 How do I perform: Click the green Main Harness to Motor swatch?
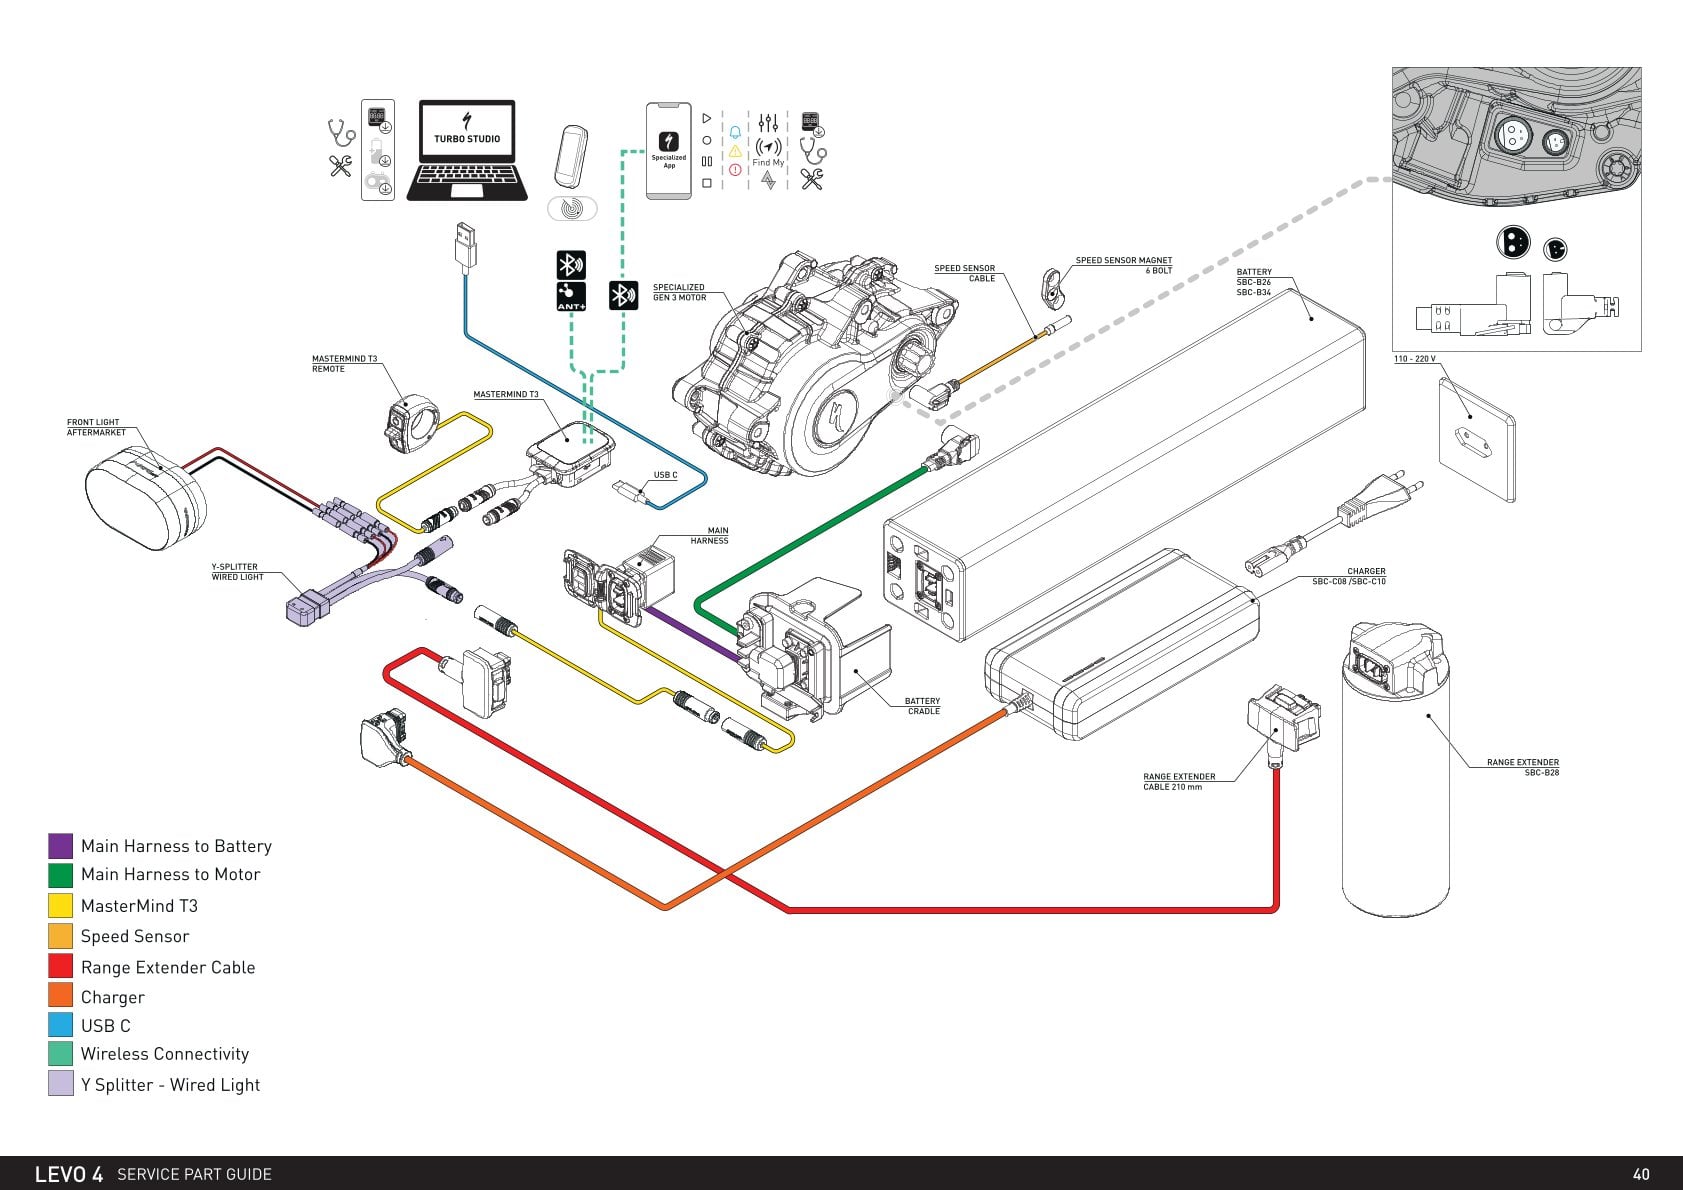pos(60,875)
